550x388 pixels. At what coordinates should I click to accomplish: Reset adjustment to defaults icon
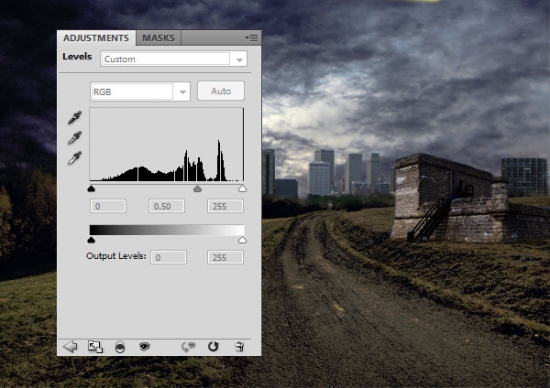(x=213, y=347)
